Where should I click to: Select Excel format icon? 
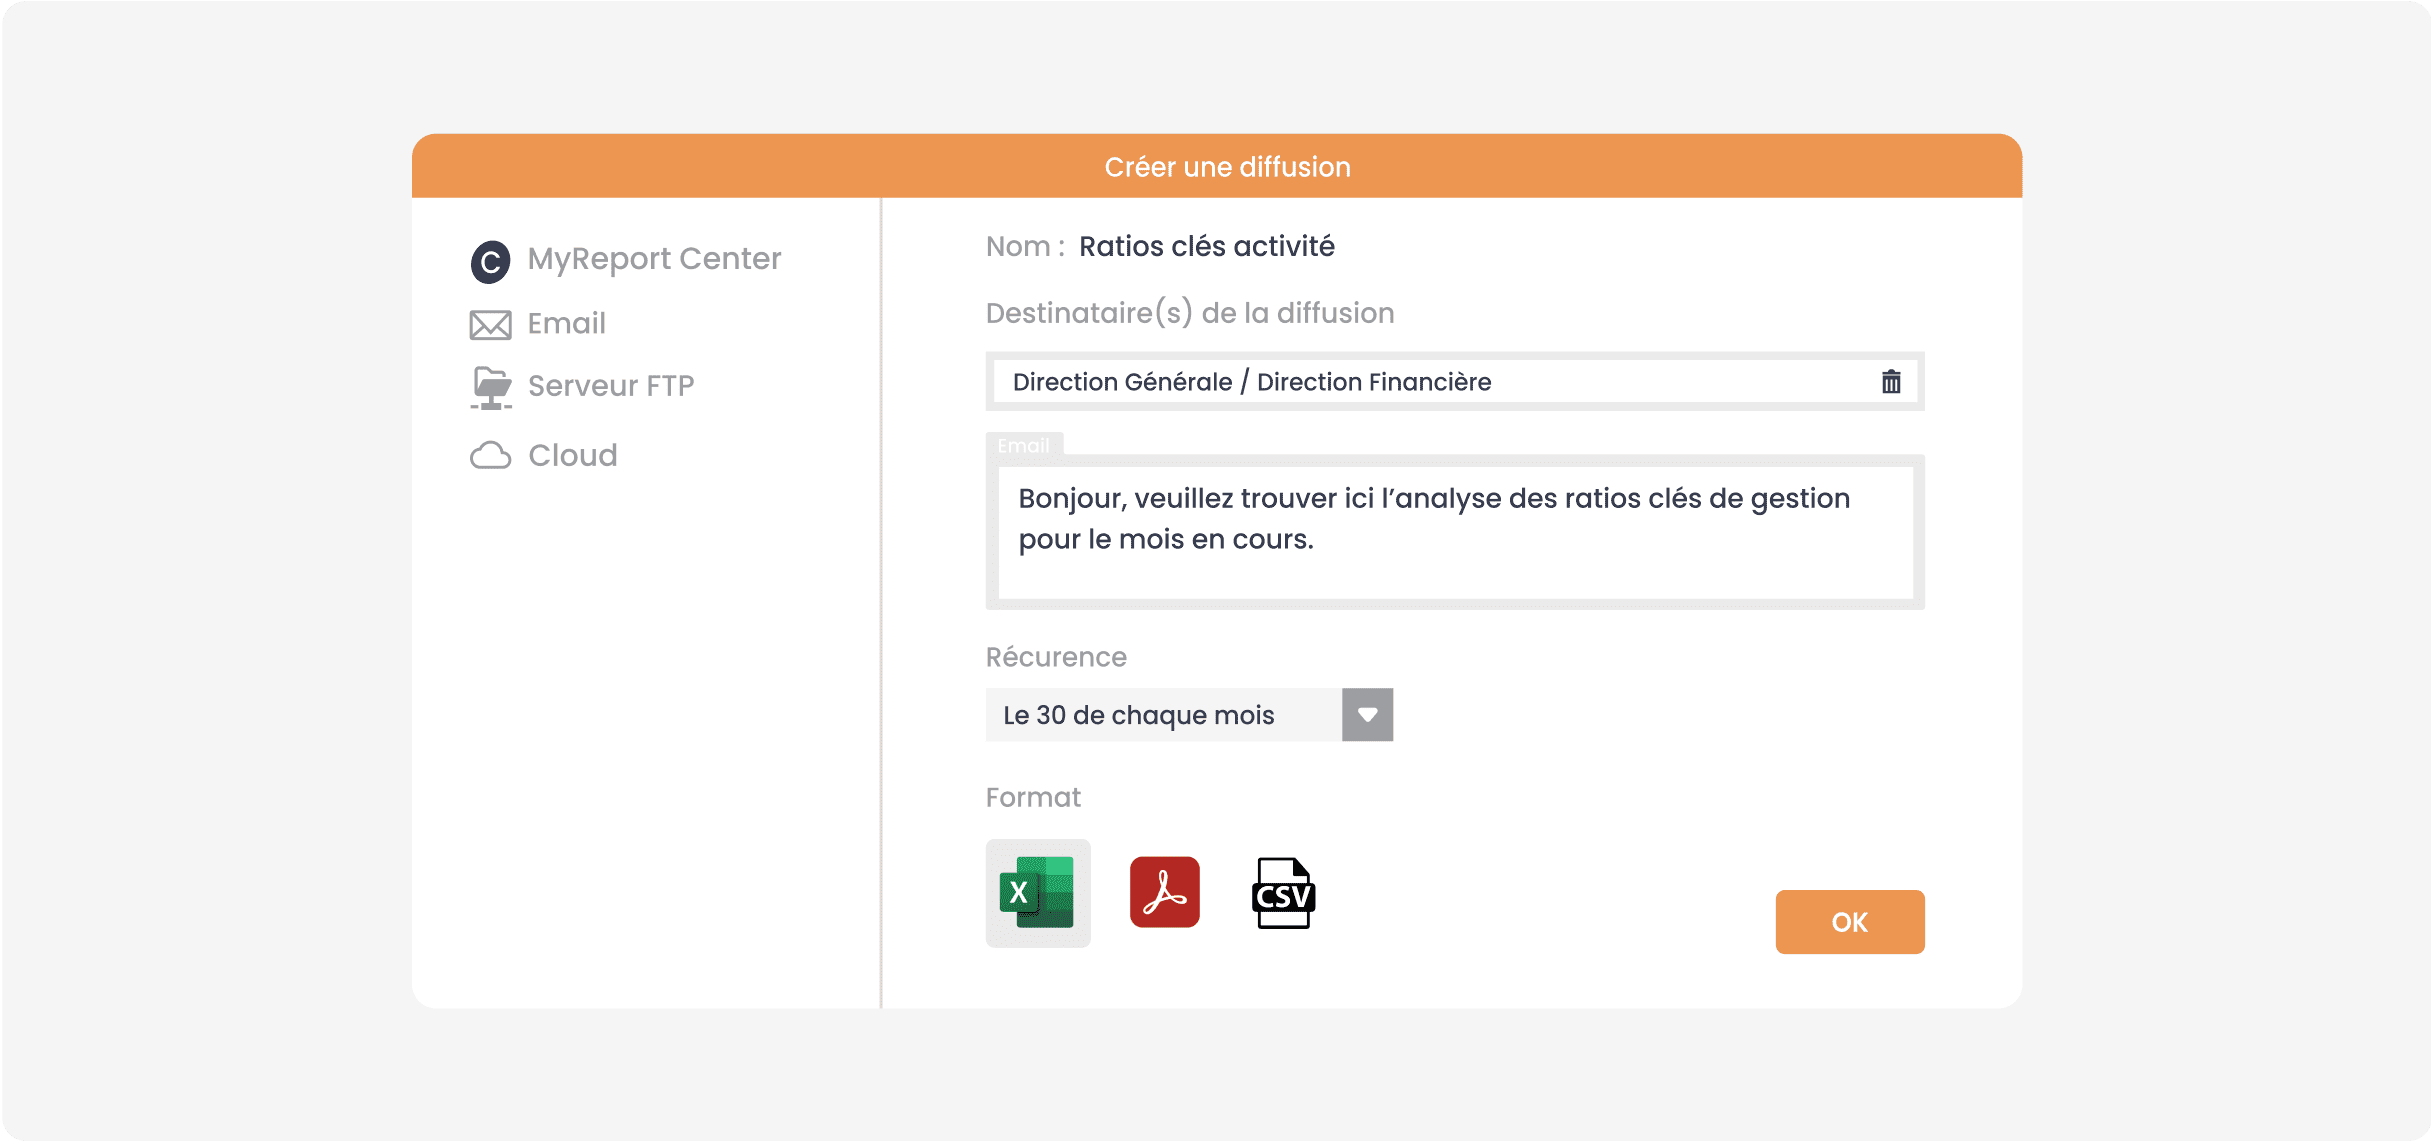pos(1037,895)
